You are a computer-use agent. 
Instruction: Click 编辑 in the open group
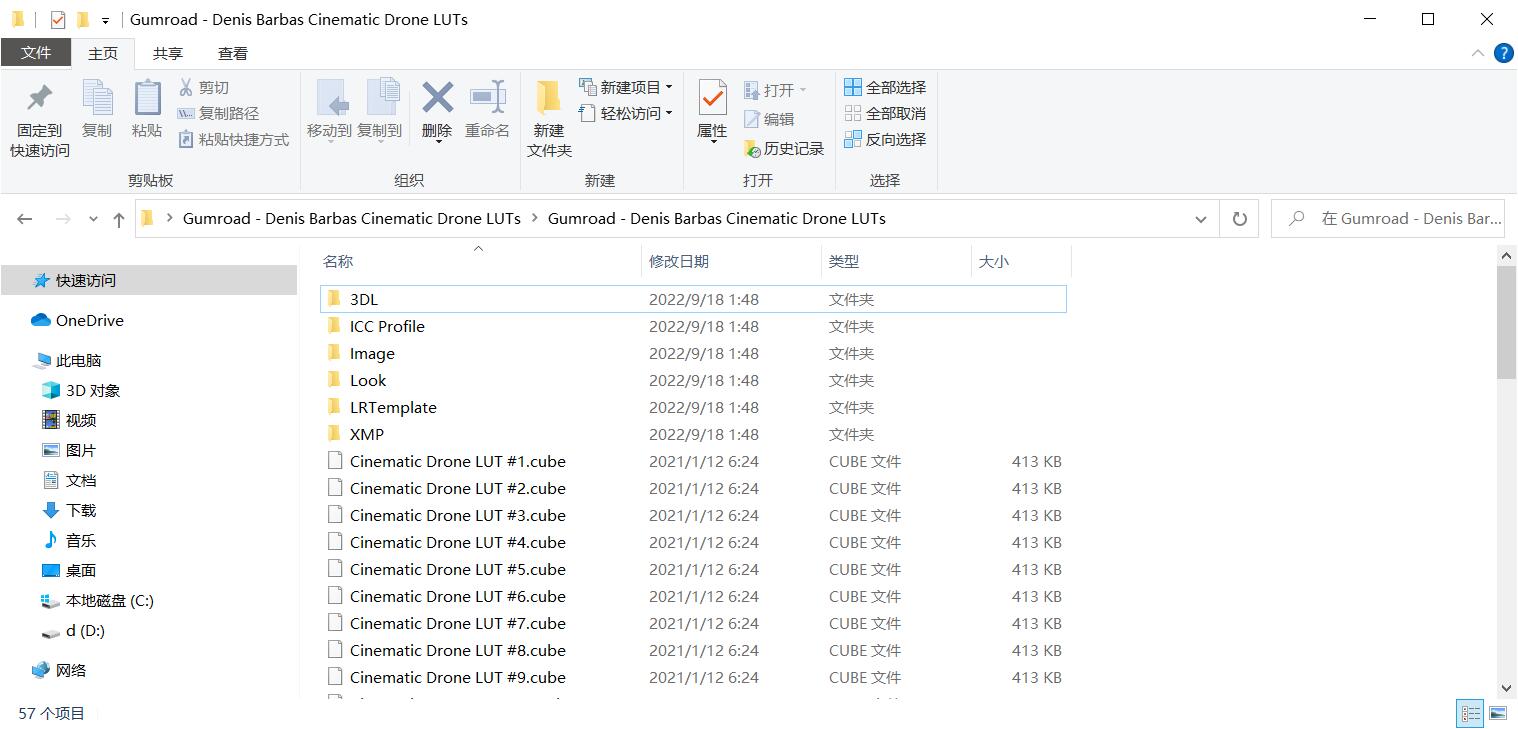point(769,119)
